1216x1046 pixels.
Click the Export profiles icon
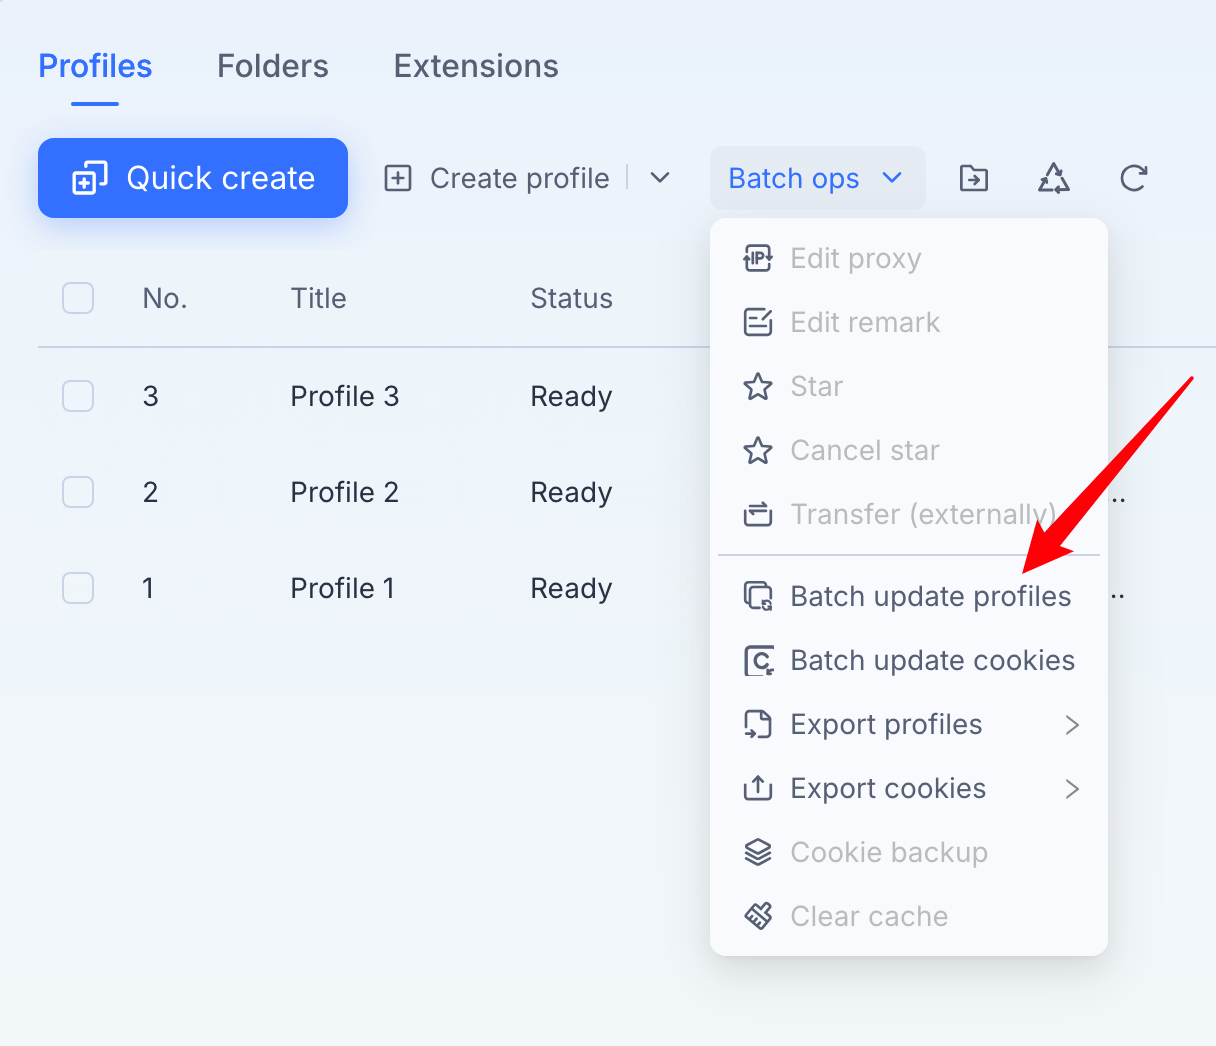click(x=758, y=724)
